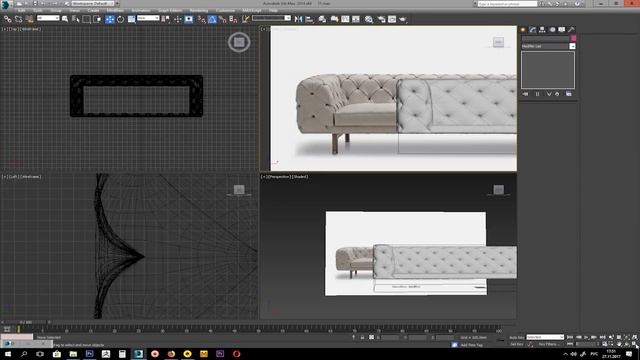Screen dimensions: 640x360
Task: Open the Tools menu
Action: click(38, 10)
